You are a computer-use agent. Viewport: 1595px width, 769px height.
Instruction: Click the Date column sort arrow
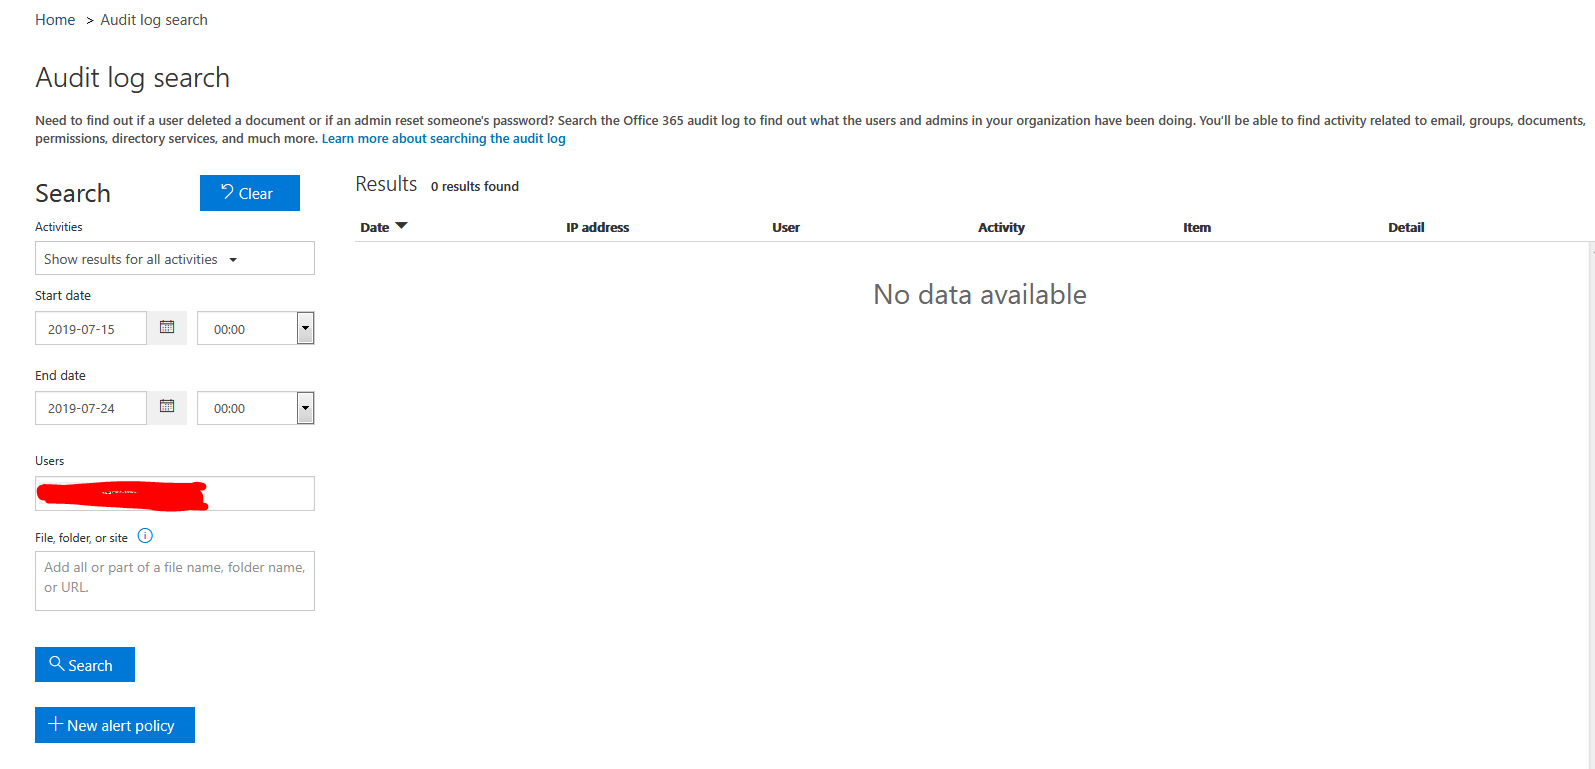pyautogui.click(x=402, y=226)
